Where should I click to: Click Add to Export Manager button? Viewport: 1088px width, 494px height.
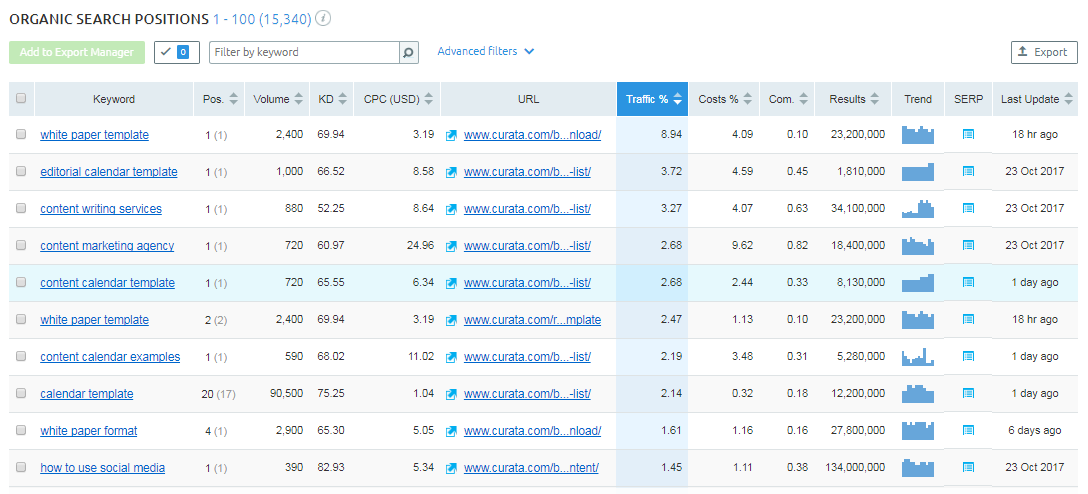[x=77, y=53]
